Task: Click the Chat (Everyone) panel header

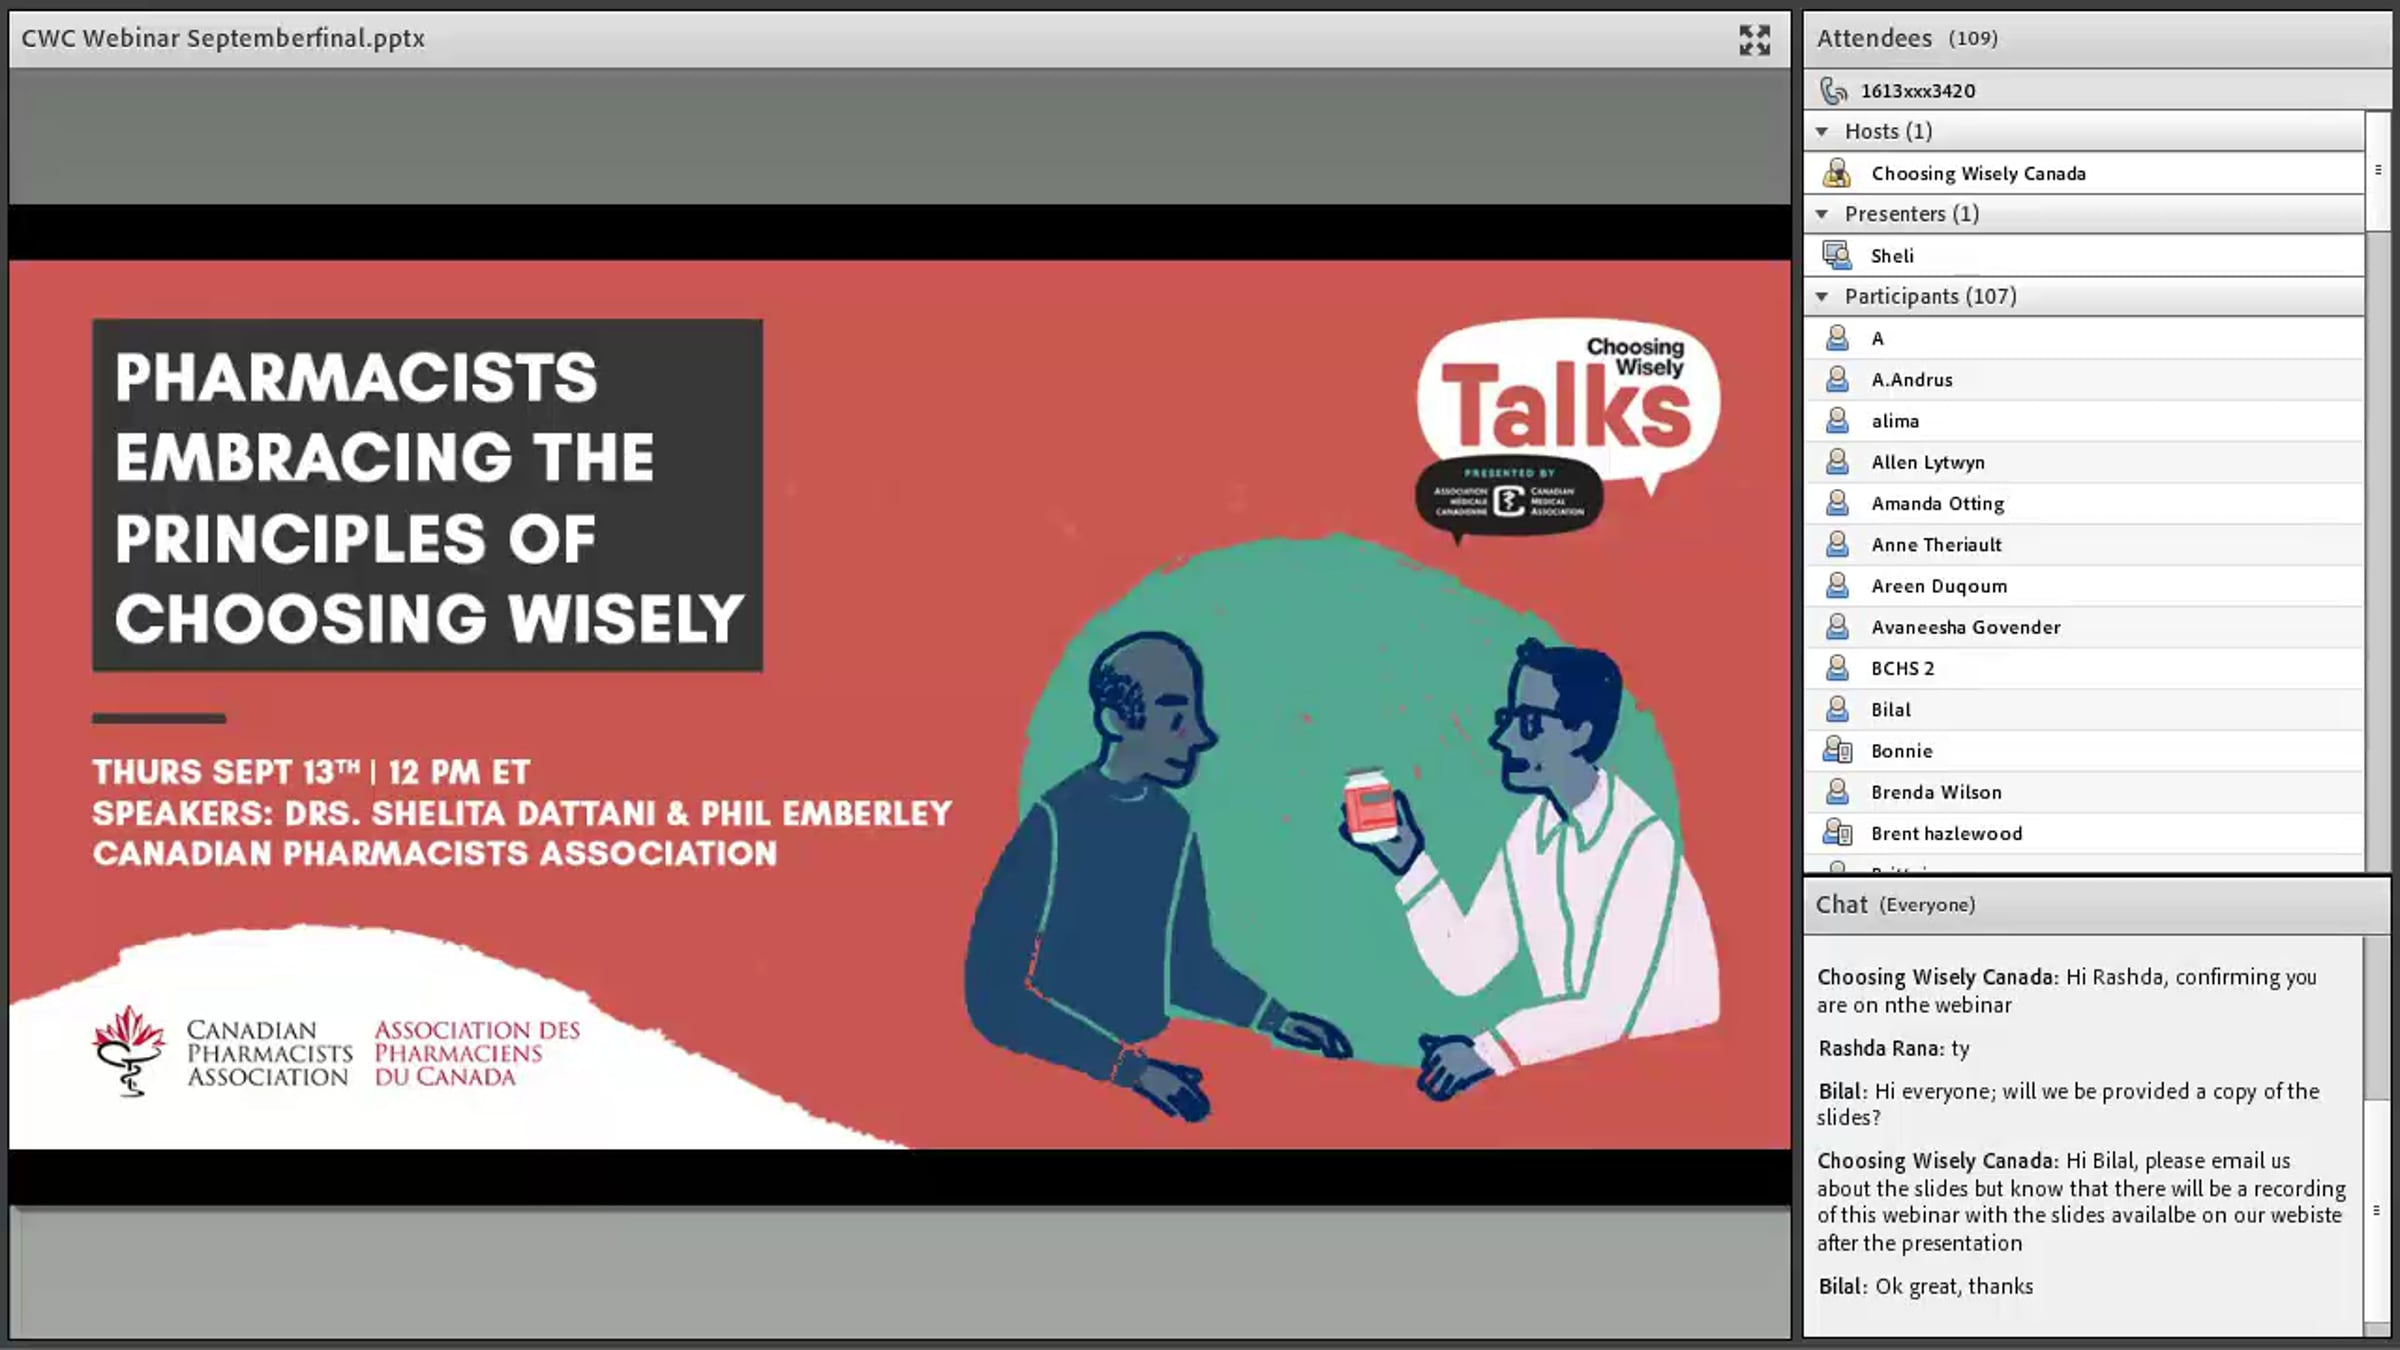Action: (x=2096, y=905)
